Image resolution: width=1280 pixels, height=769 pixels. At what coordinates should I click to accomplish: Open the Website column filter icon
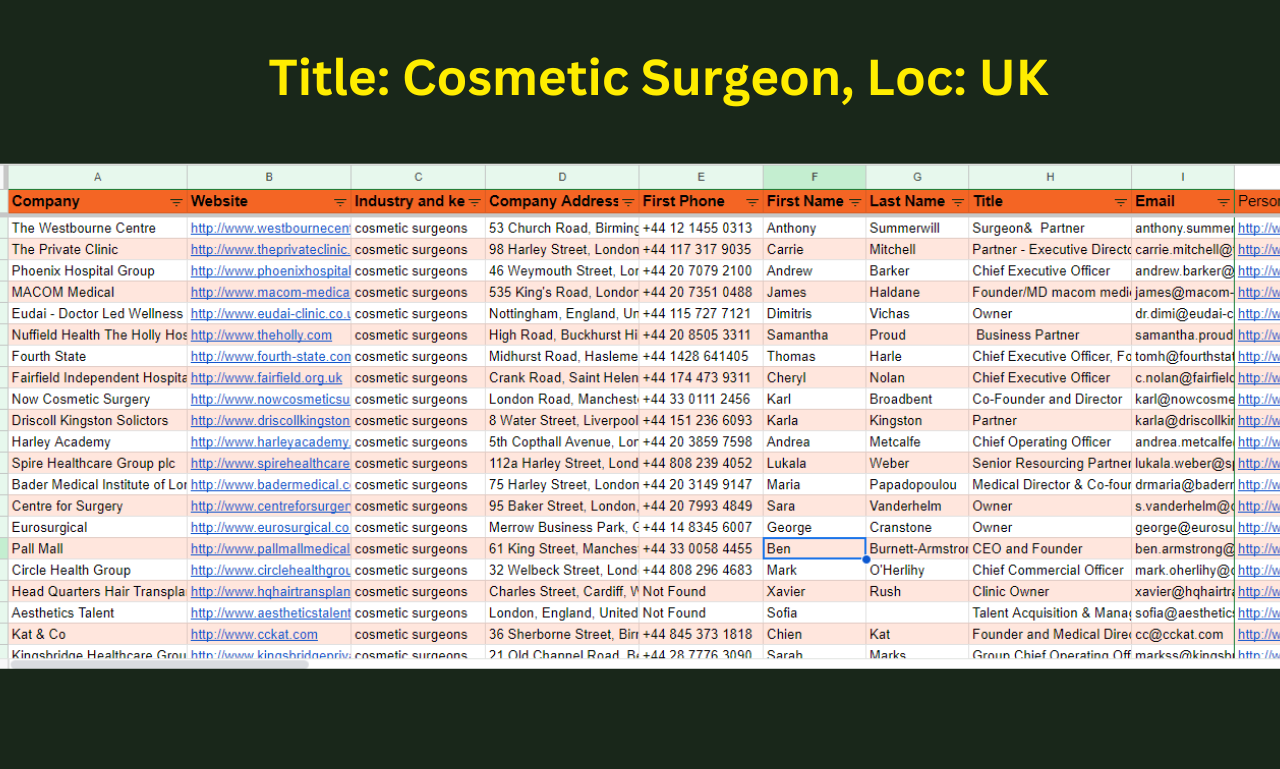pyautogui.click(x=340, y=202)
